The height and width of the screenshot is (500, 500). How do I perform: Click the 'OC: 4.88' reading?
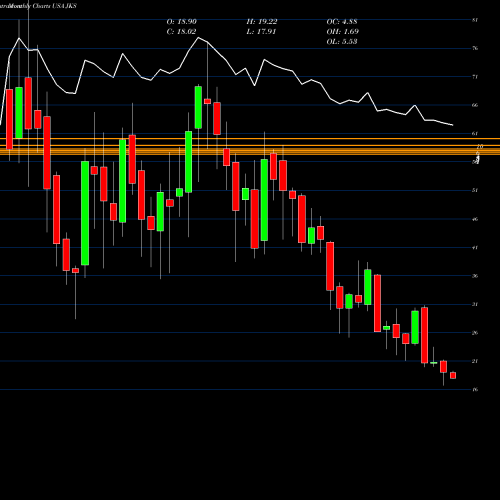click(x=342, y=22)
